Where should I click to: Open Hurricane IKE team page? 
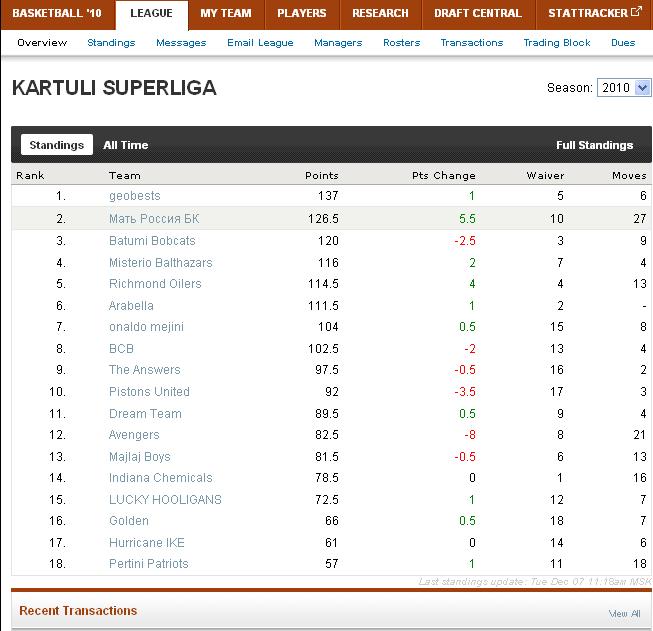tap(147, 543)
